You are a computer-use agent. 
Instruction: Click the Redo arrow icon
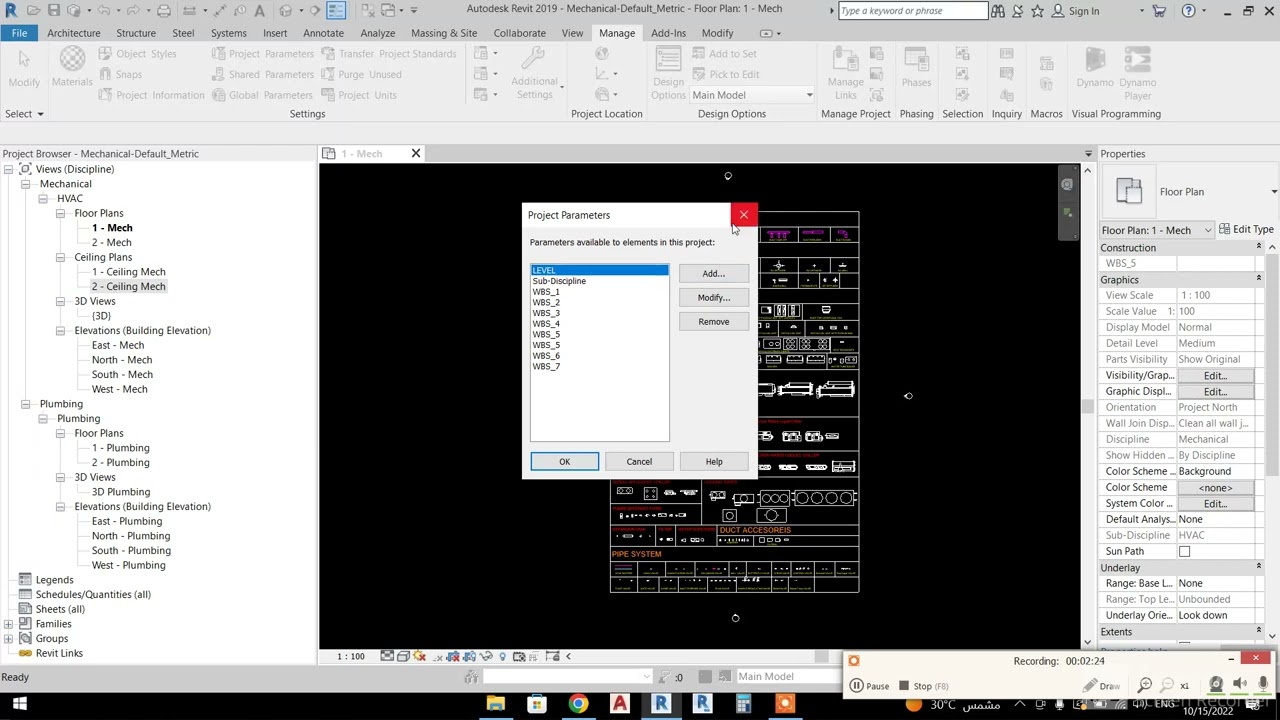click(132, 11)
